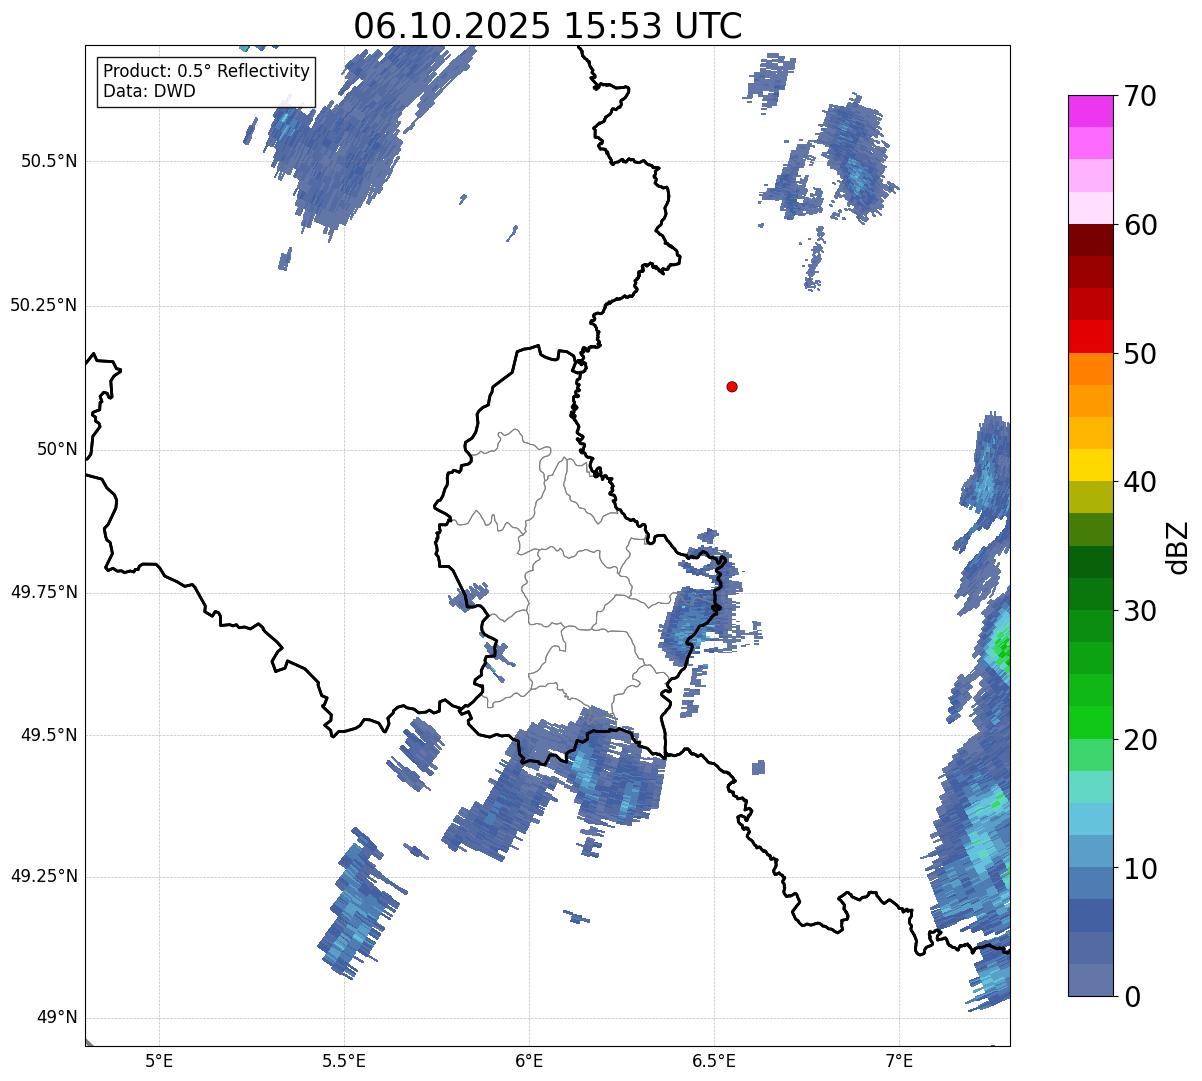Click the 49.25°N latitude label

(44, 876)
